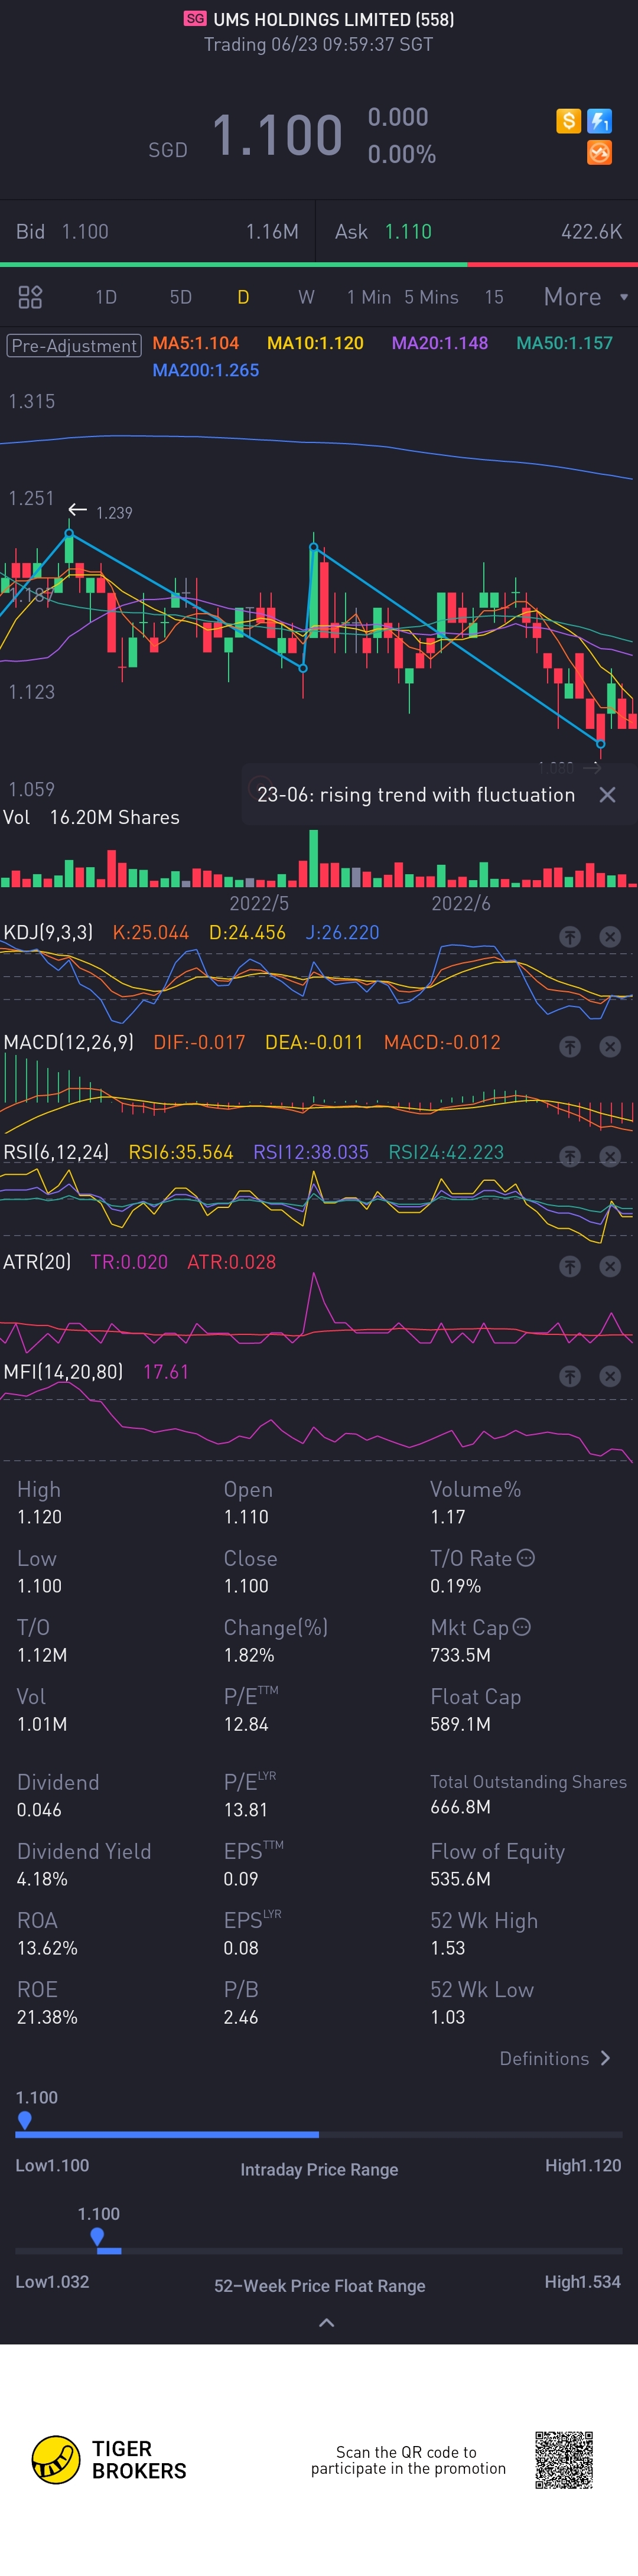Screen dimensions: 638x2576
Task: Tap the Vol 16.20M Shares label
Action: coord(92,817)
